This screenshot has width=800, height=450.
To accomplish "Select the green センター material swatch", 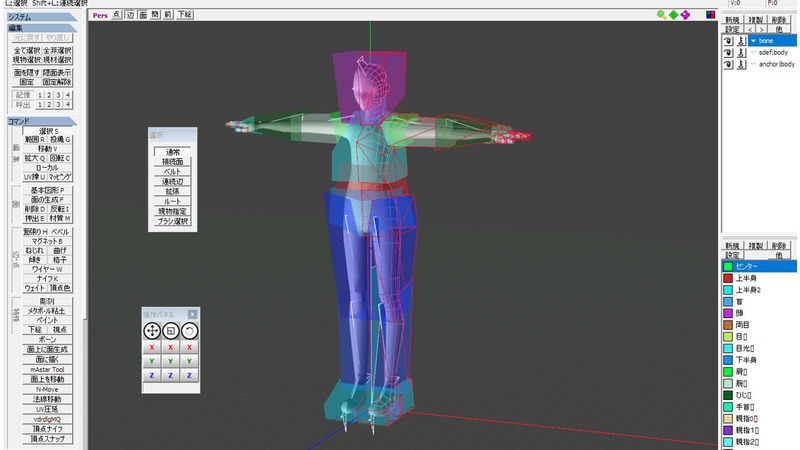I will click(728, 266).
